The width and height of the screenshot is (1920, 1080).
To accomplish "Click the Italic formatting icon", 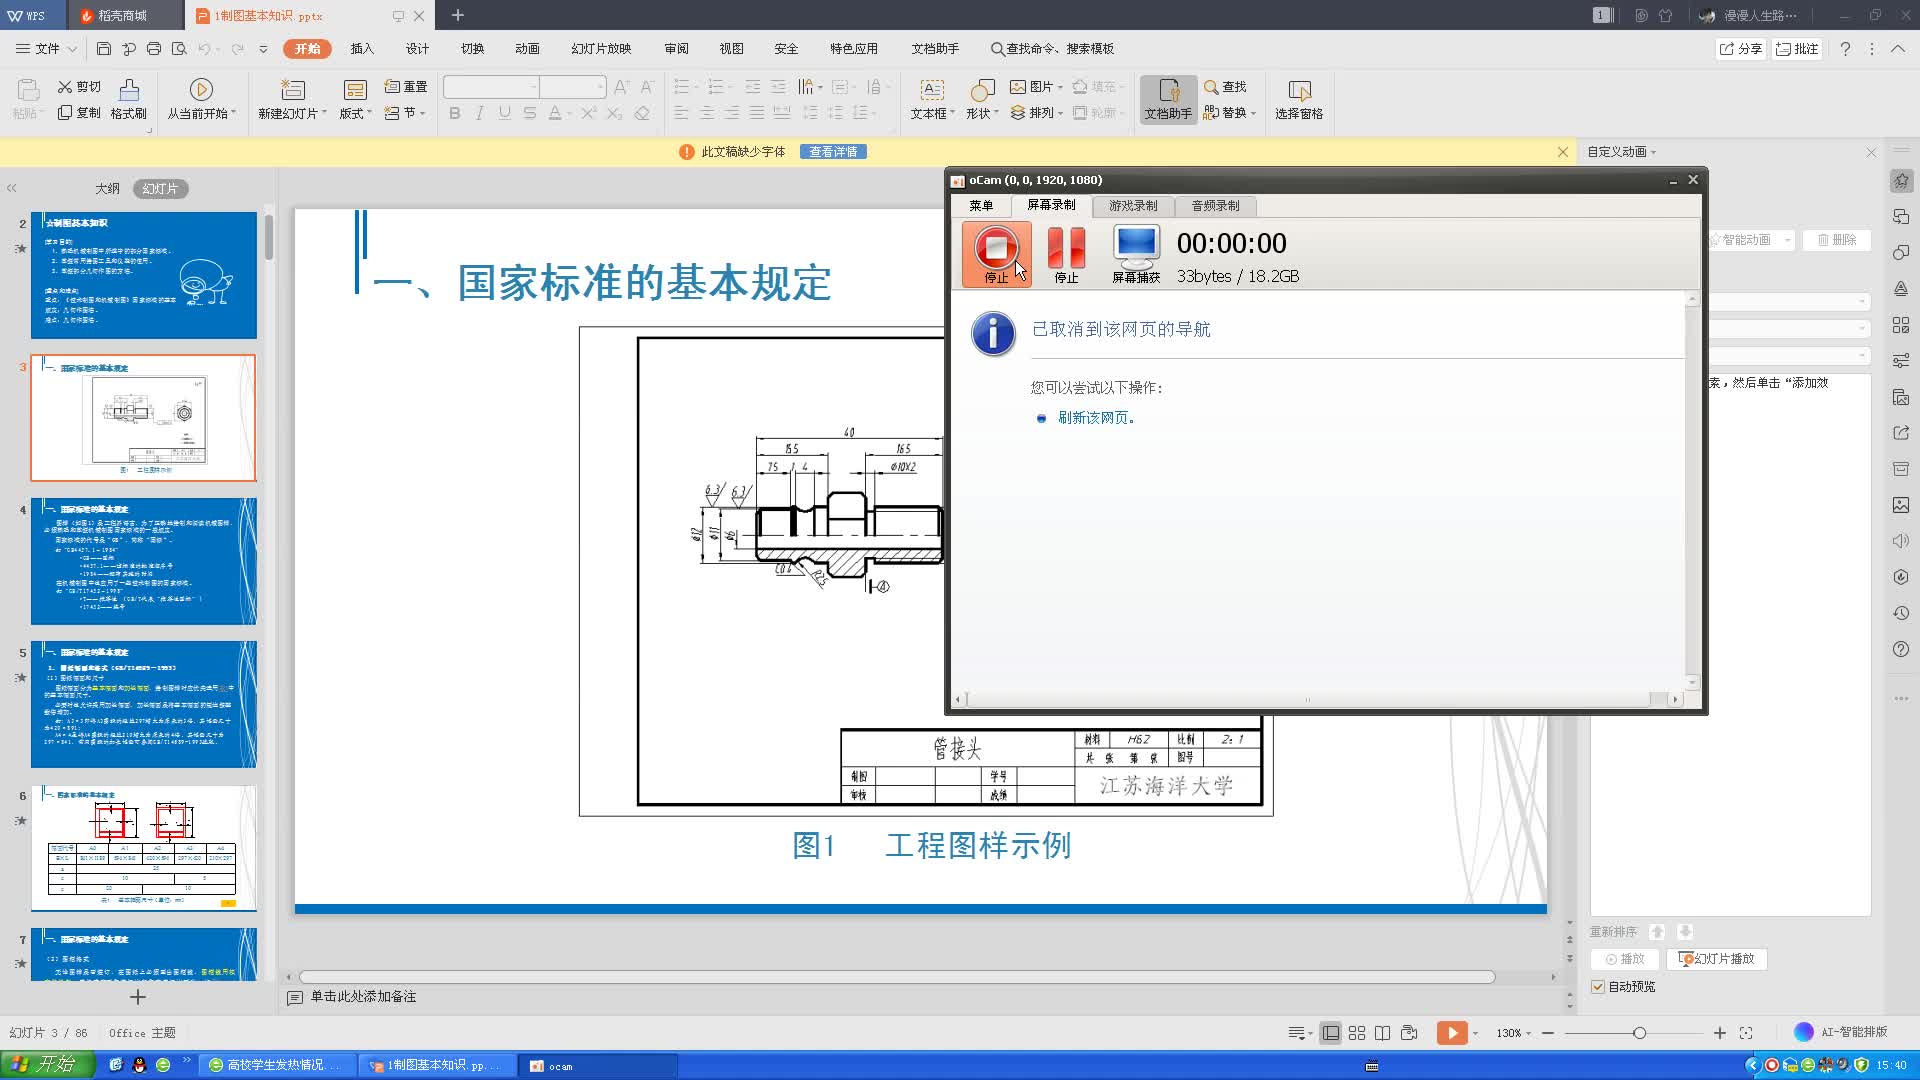I will (480, 113).
